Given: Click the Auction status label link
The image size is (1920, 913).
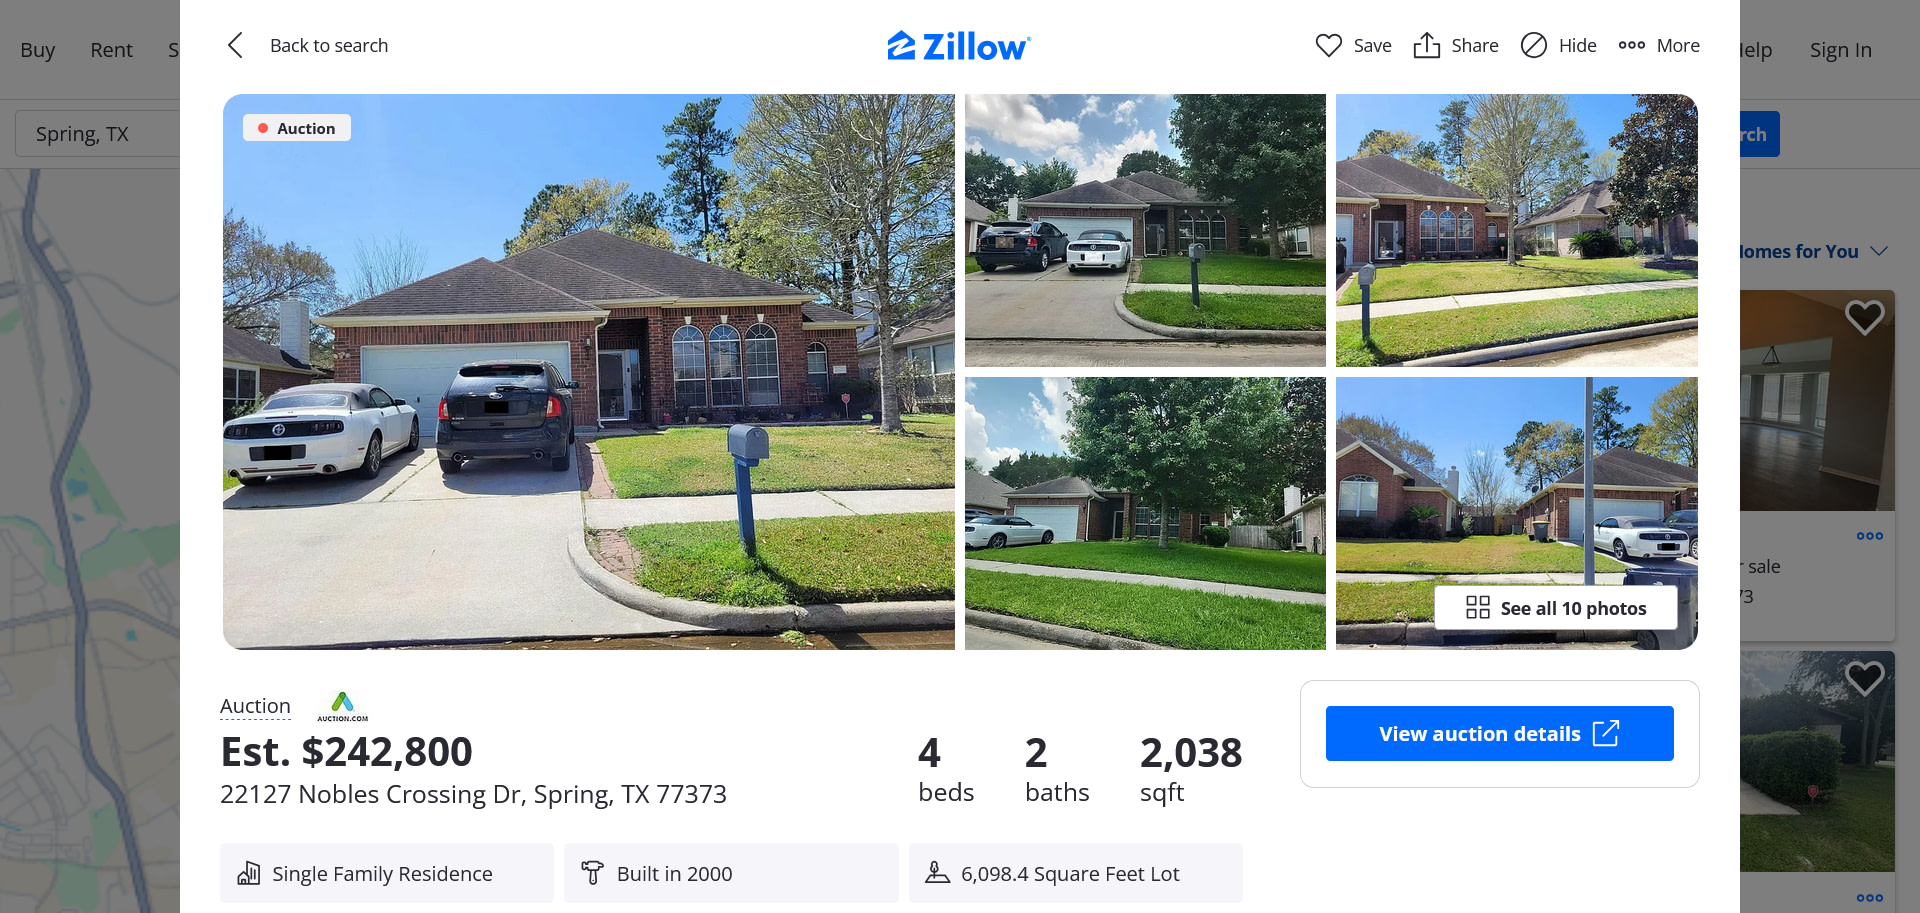Looking at the screenshot, I should (255, 706).
